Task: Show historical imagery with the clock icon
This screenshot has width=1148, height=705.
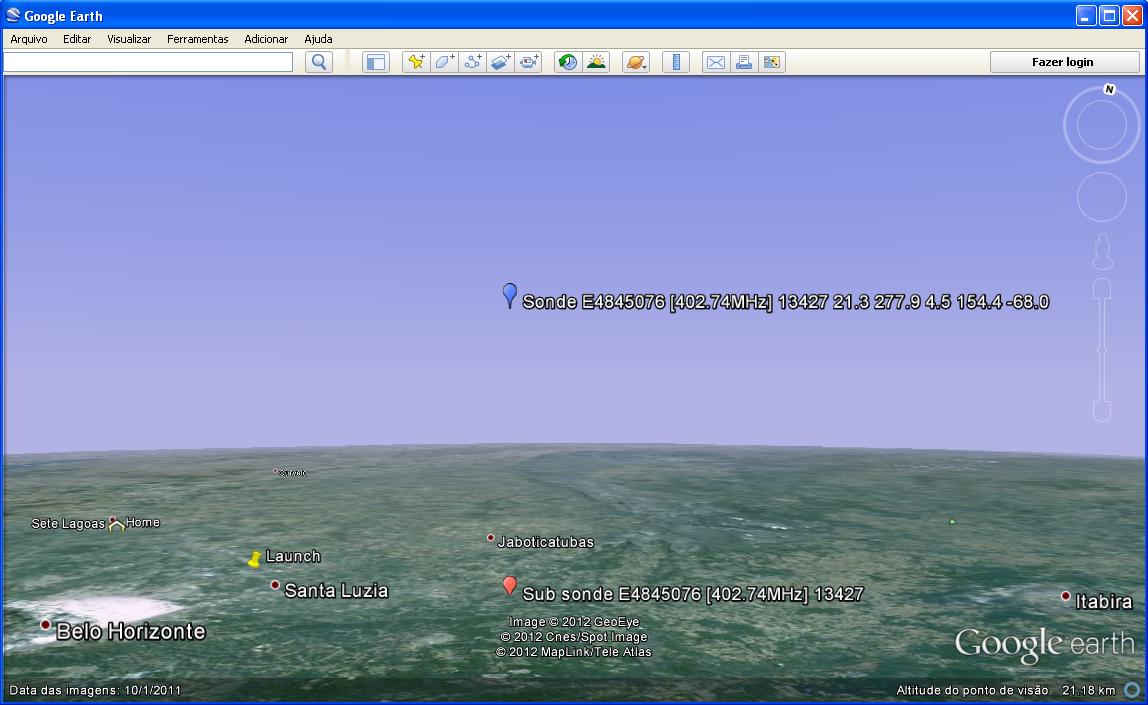Action: (567, 62)
